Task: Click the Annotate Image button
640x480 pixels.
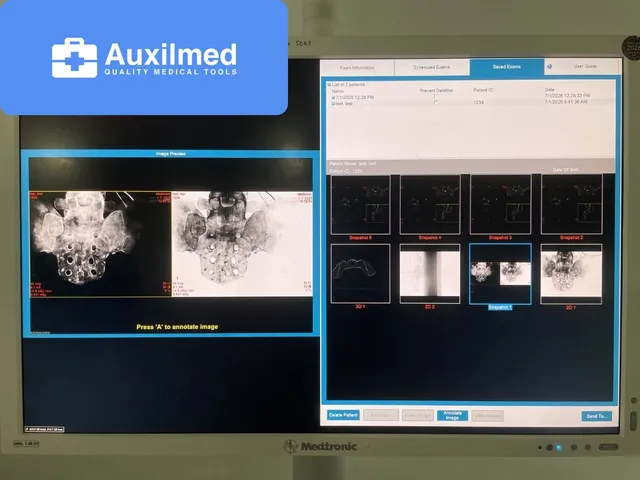Action: tap(452, 416)
